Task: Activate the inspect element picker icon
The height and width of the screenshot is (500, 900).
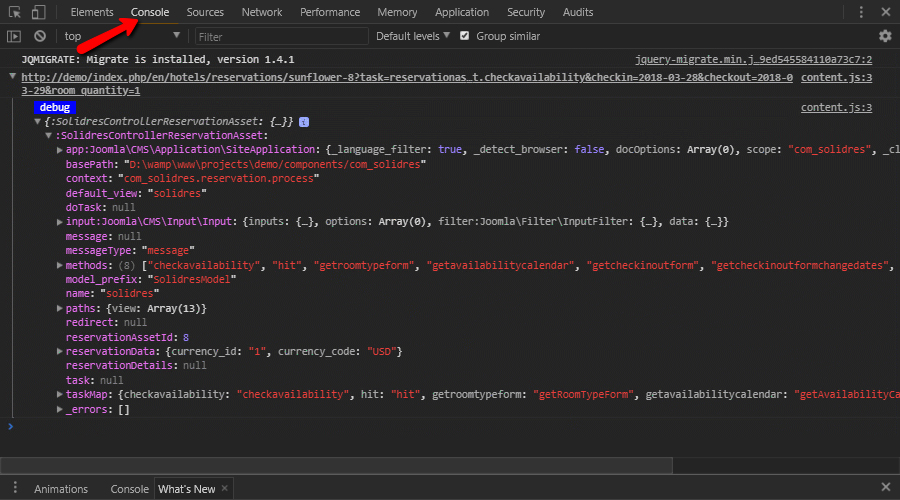Action: pyautogui.click(x=14, y=12)
